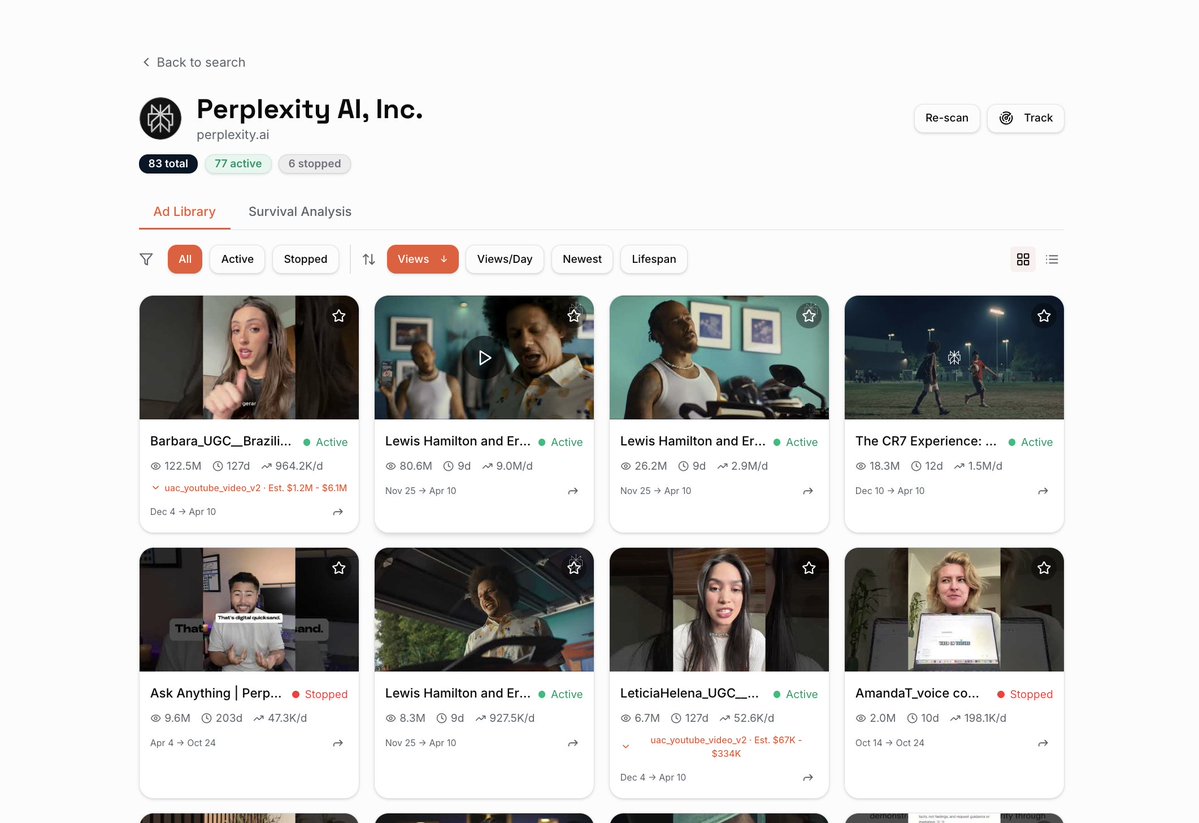This screenshot has height=823, width=1199.
Task: Switch to grid view layout
Action: (1023, 259)
